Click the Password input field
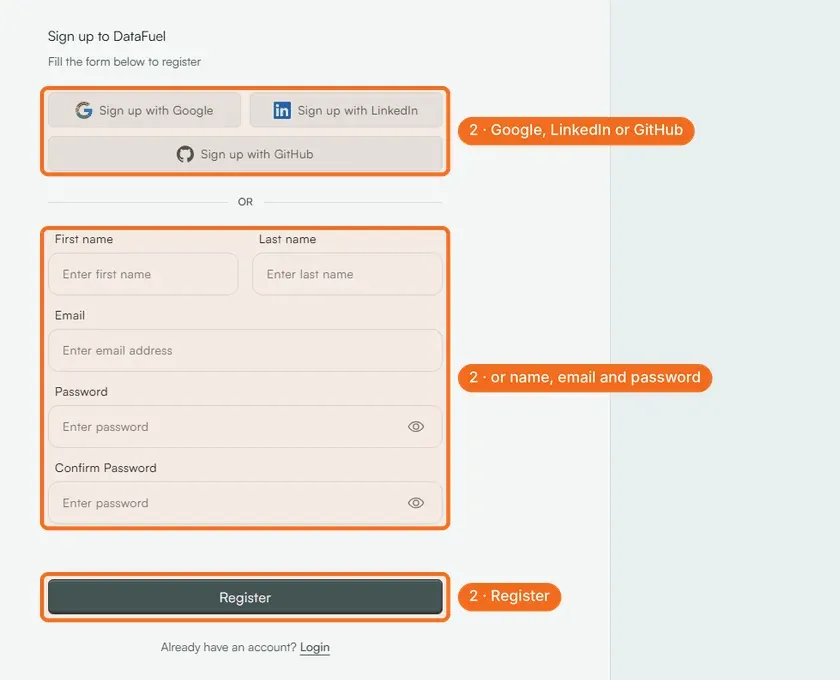This screenshot has height=680, width=840. [245, 427]
